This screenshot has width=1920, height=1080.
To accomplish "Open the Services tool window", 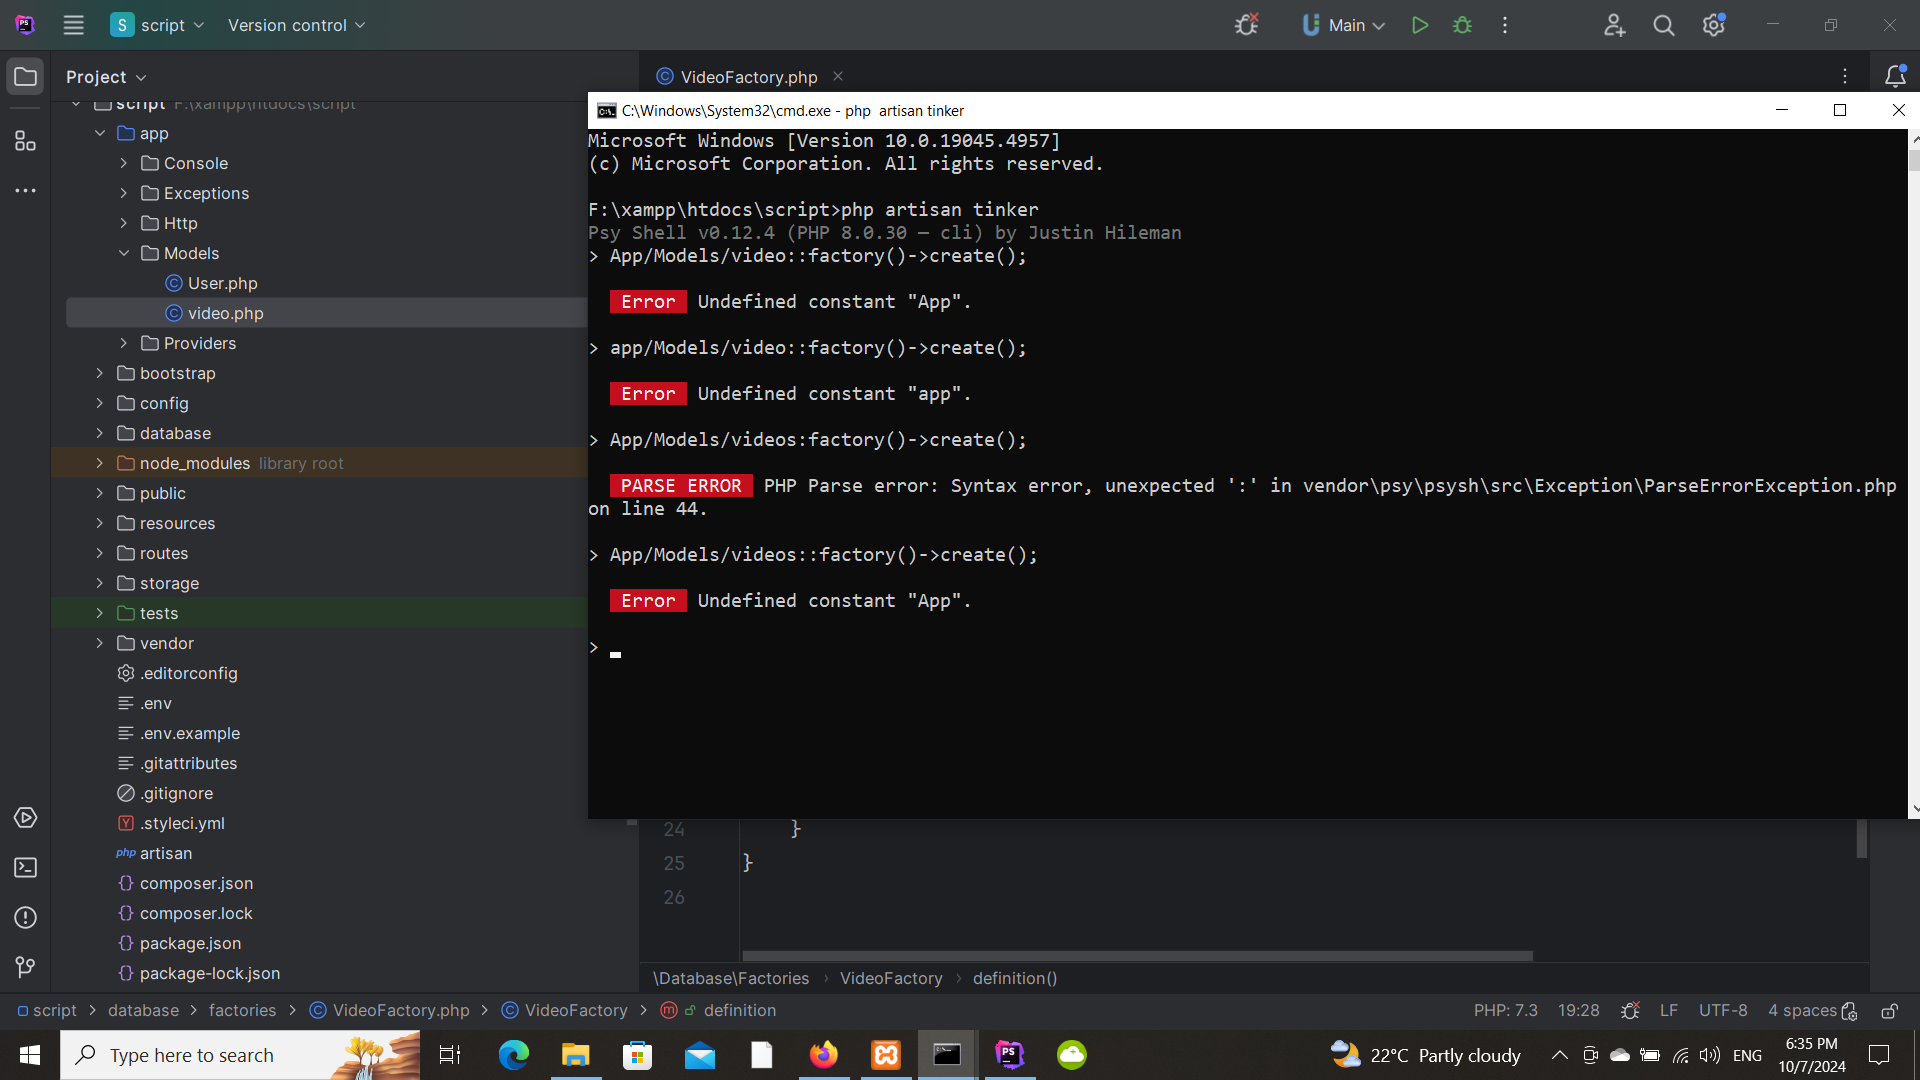I will [x=25, y=818].
